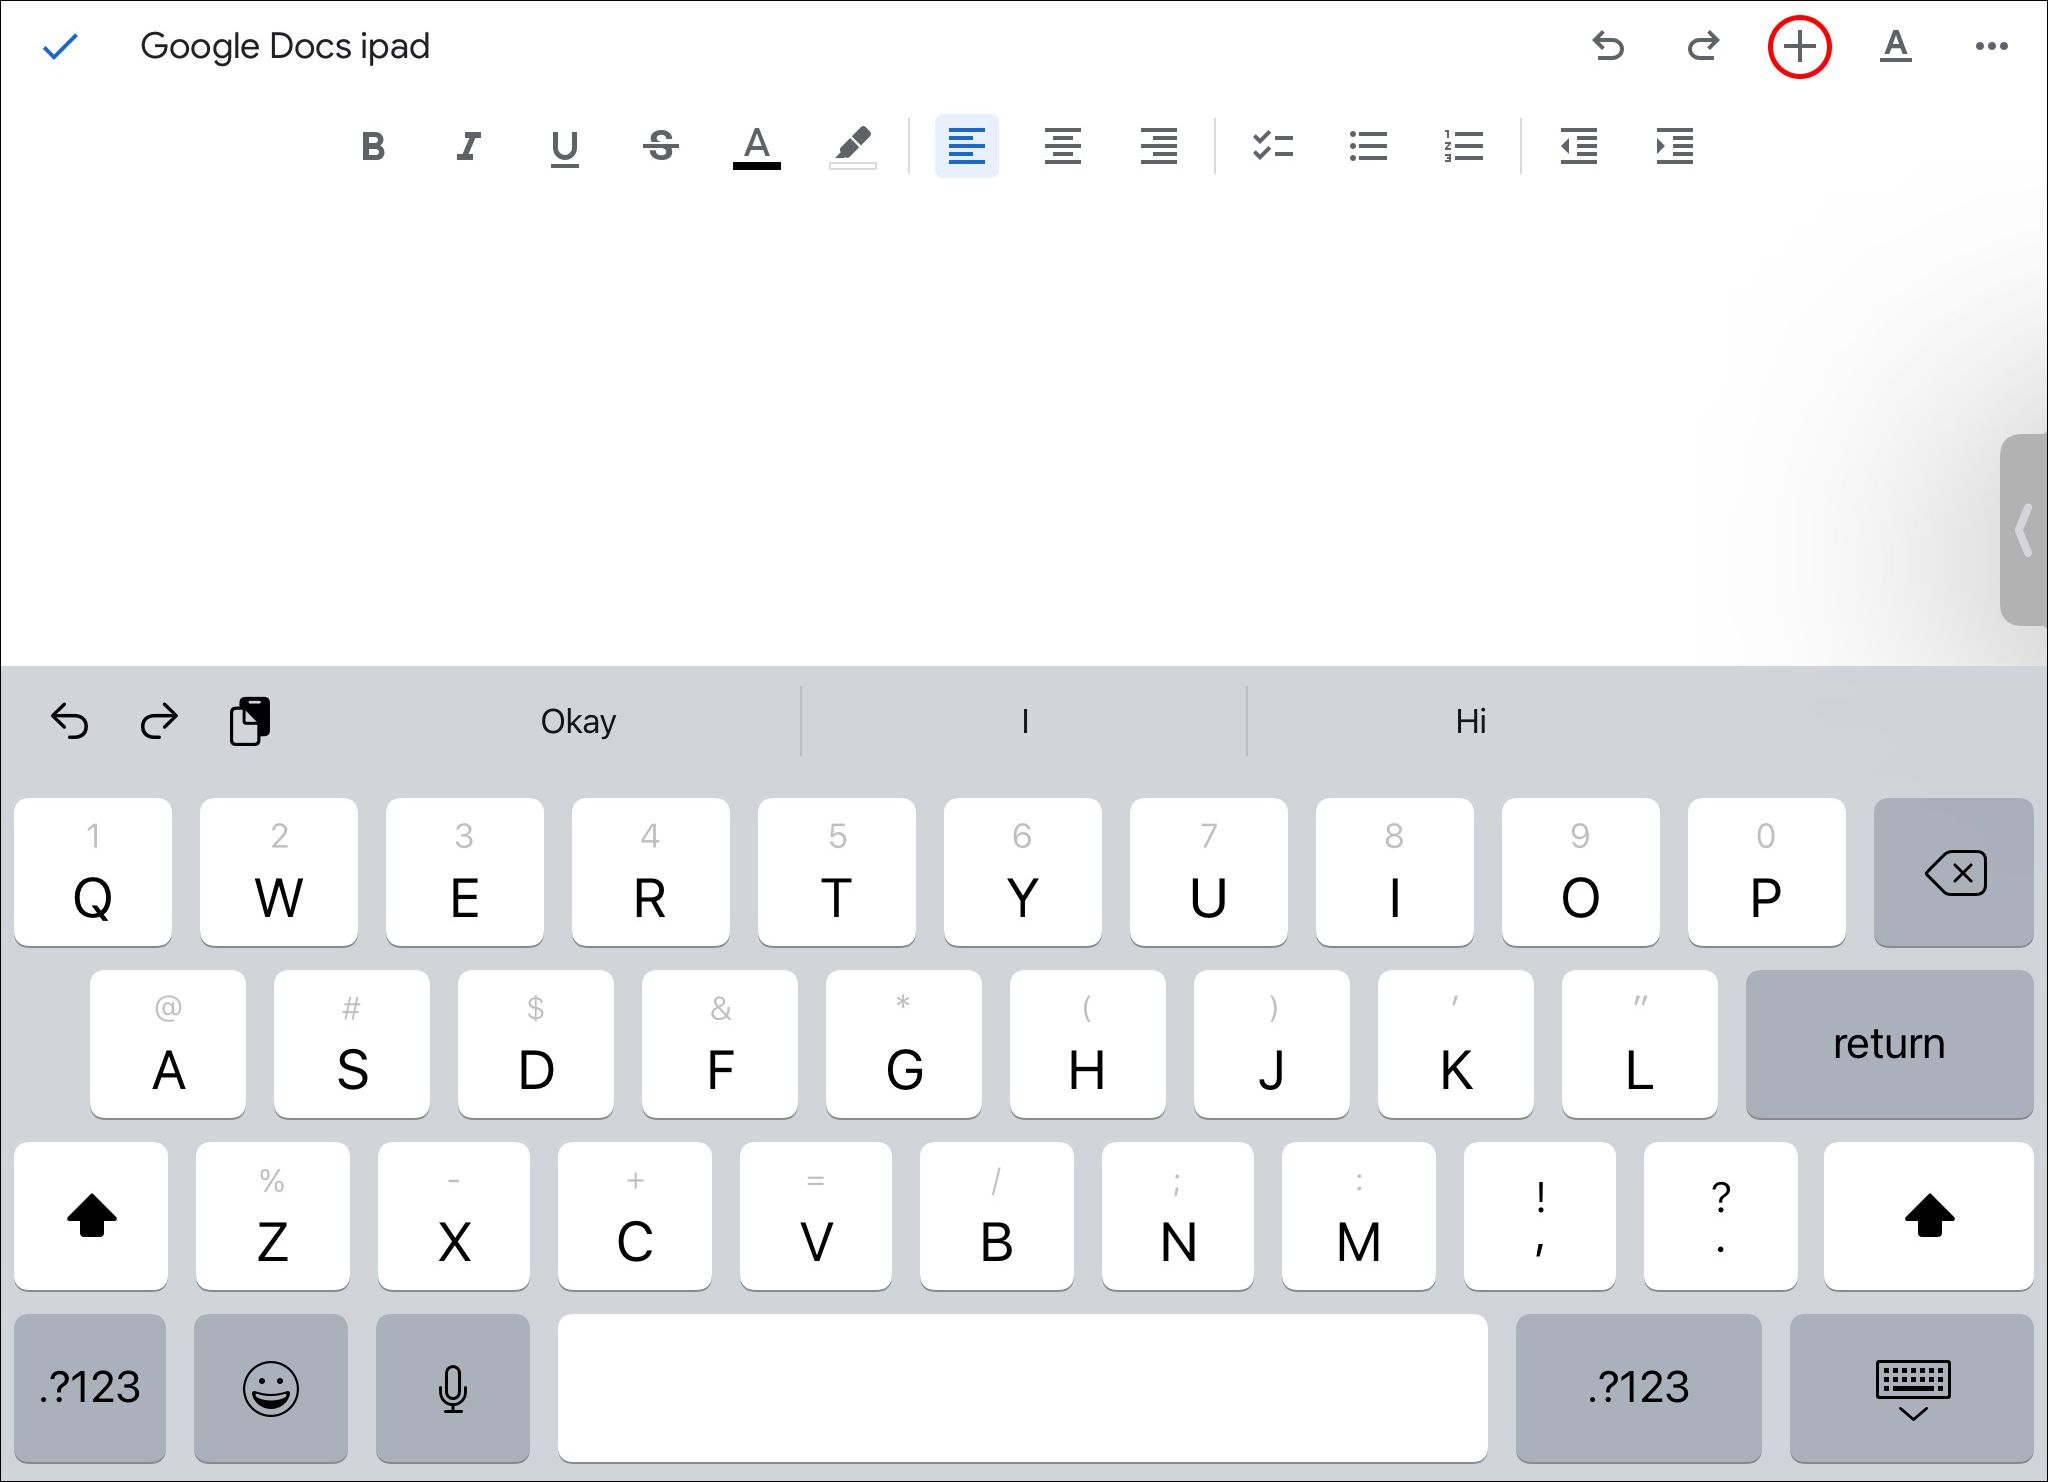Choose the 'Okay' word suggestion
This screenshot has height=1482, width=2048.
(578, 721)
